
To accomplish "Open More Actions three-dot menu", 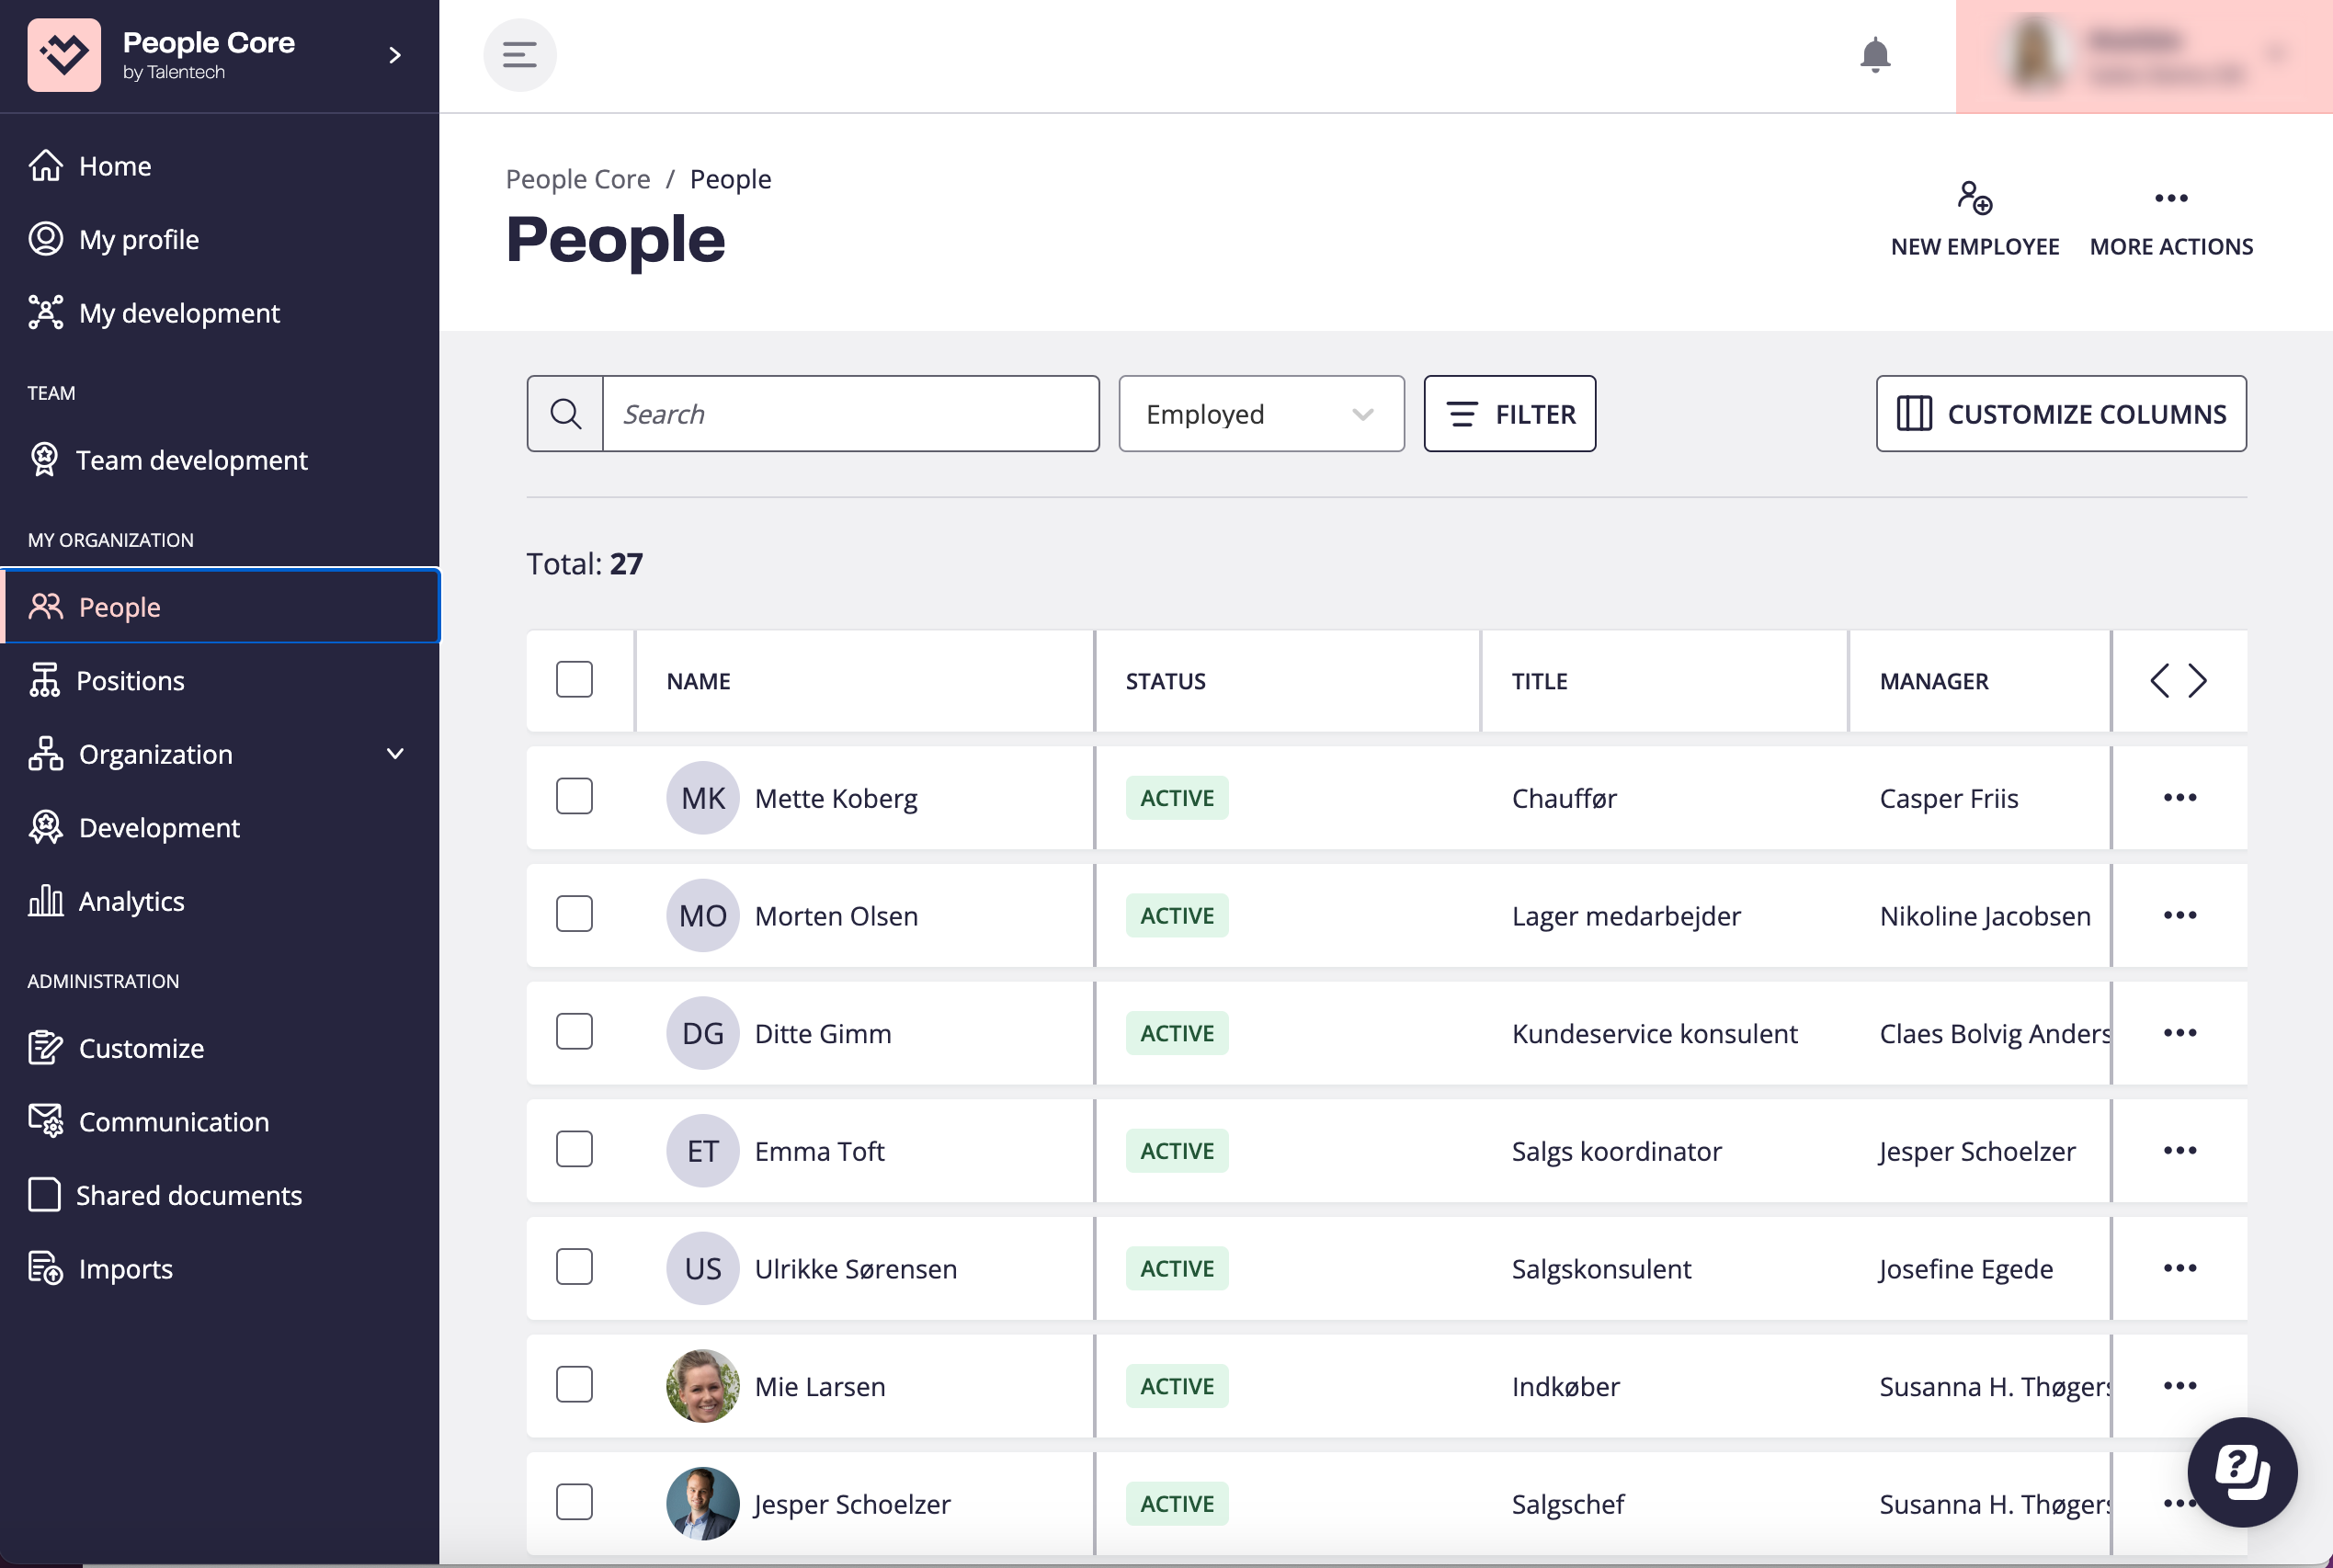I will point(2170,198).
